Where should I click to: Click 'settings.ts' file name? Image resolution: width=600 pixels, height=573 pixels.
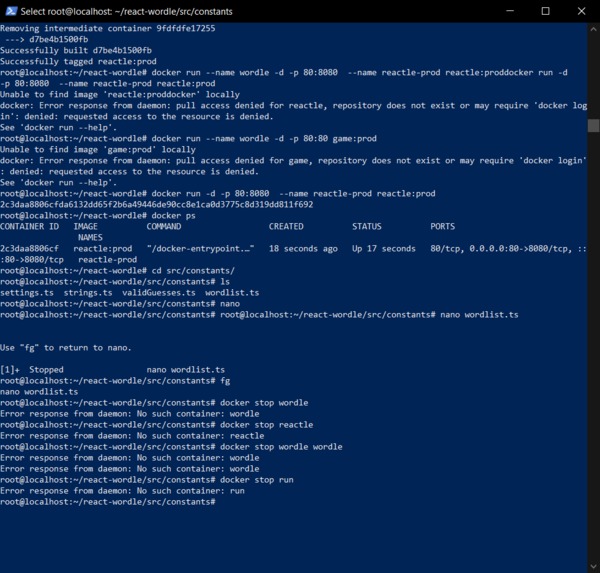tap(27, 293)
